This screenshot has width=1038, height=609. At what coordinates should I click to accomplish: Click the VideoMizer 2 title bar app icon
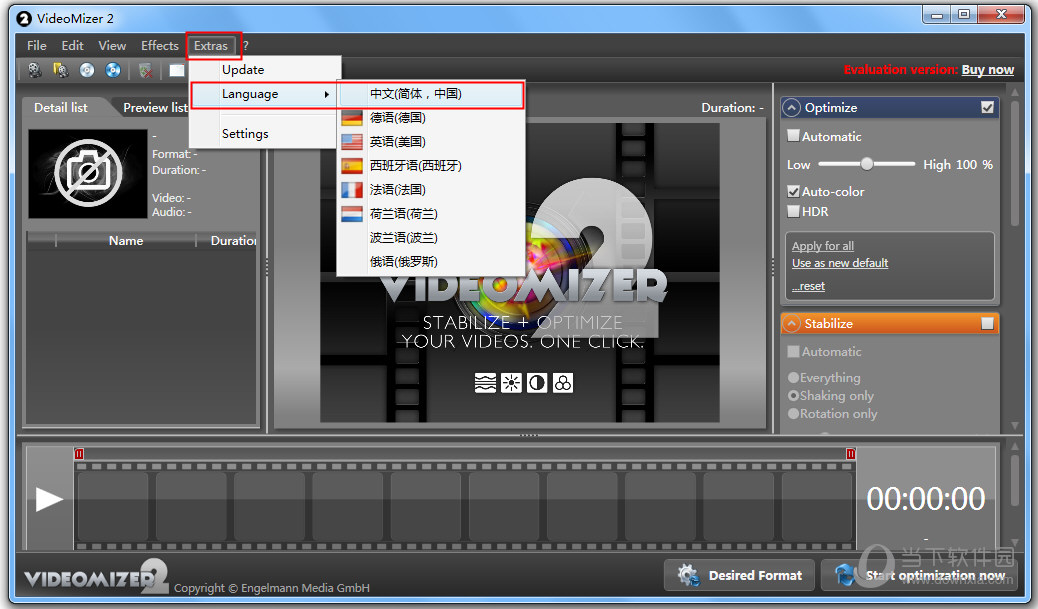click(x=24, y=19)
